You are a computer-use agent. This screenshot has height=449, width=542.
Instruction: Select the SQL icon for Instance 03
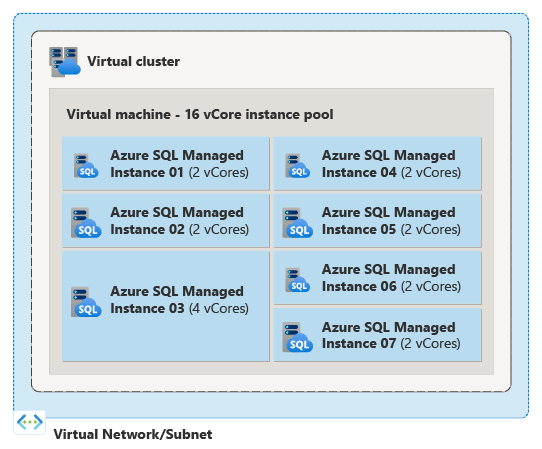point(86,302)
